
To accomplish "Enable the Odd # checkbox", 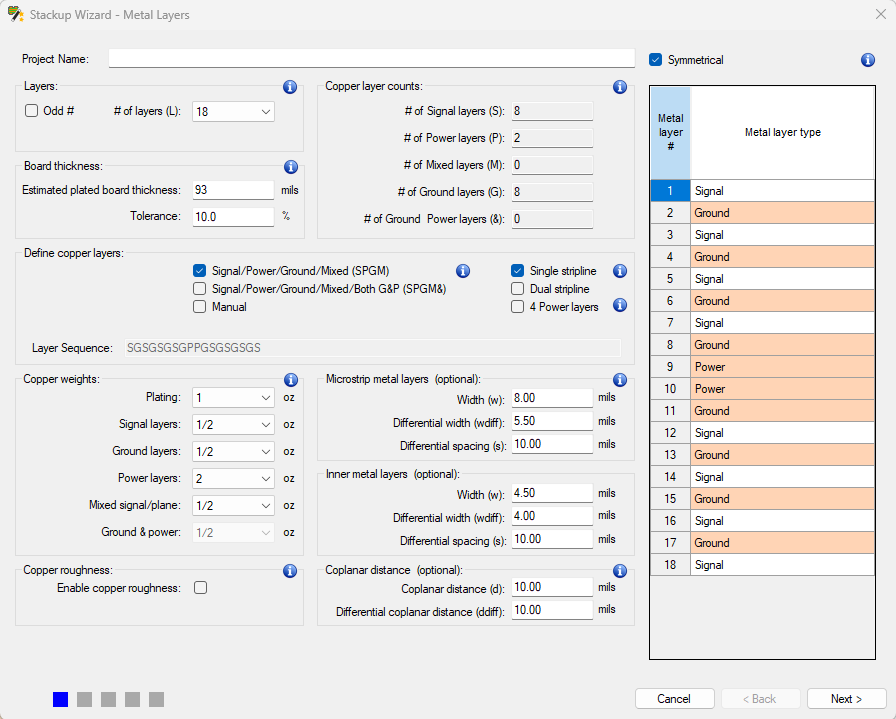I will click(31, 110).
